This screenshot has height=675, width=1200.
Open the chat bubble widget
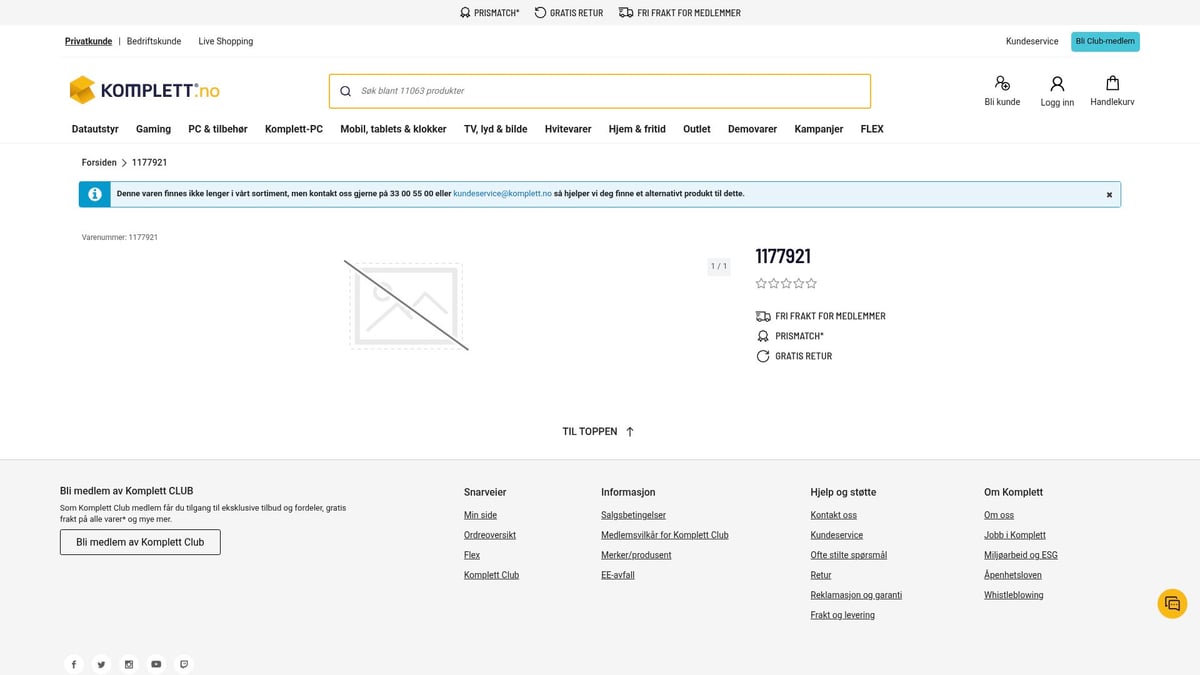[x=1172, y=604]
